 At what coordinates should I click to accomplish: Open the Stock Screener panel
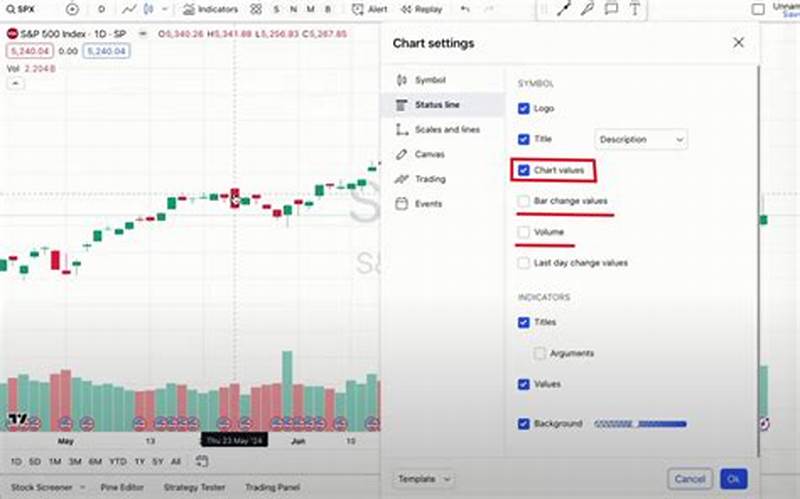41,487
